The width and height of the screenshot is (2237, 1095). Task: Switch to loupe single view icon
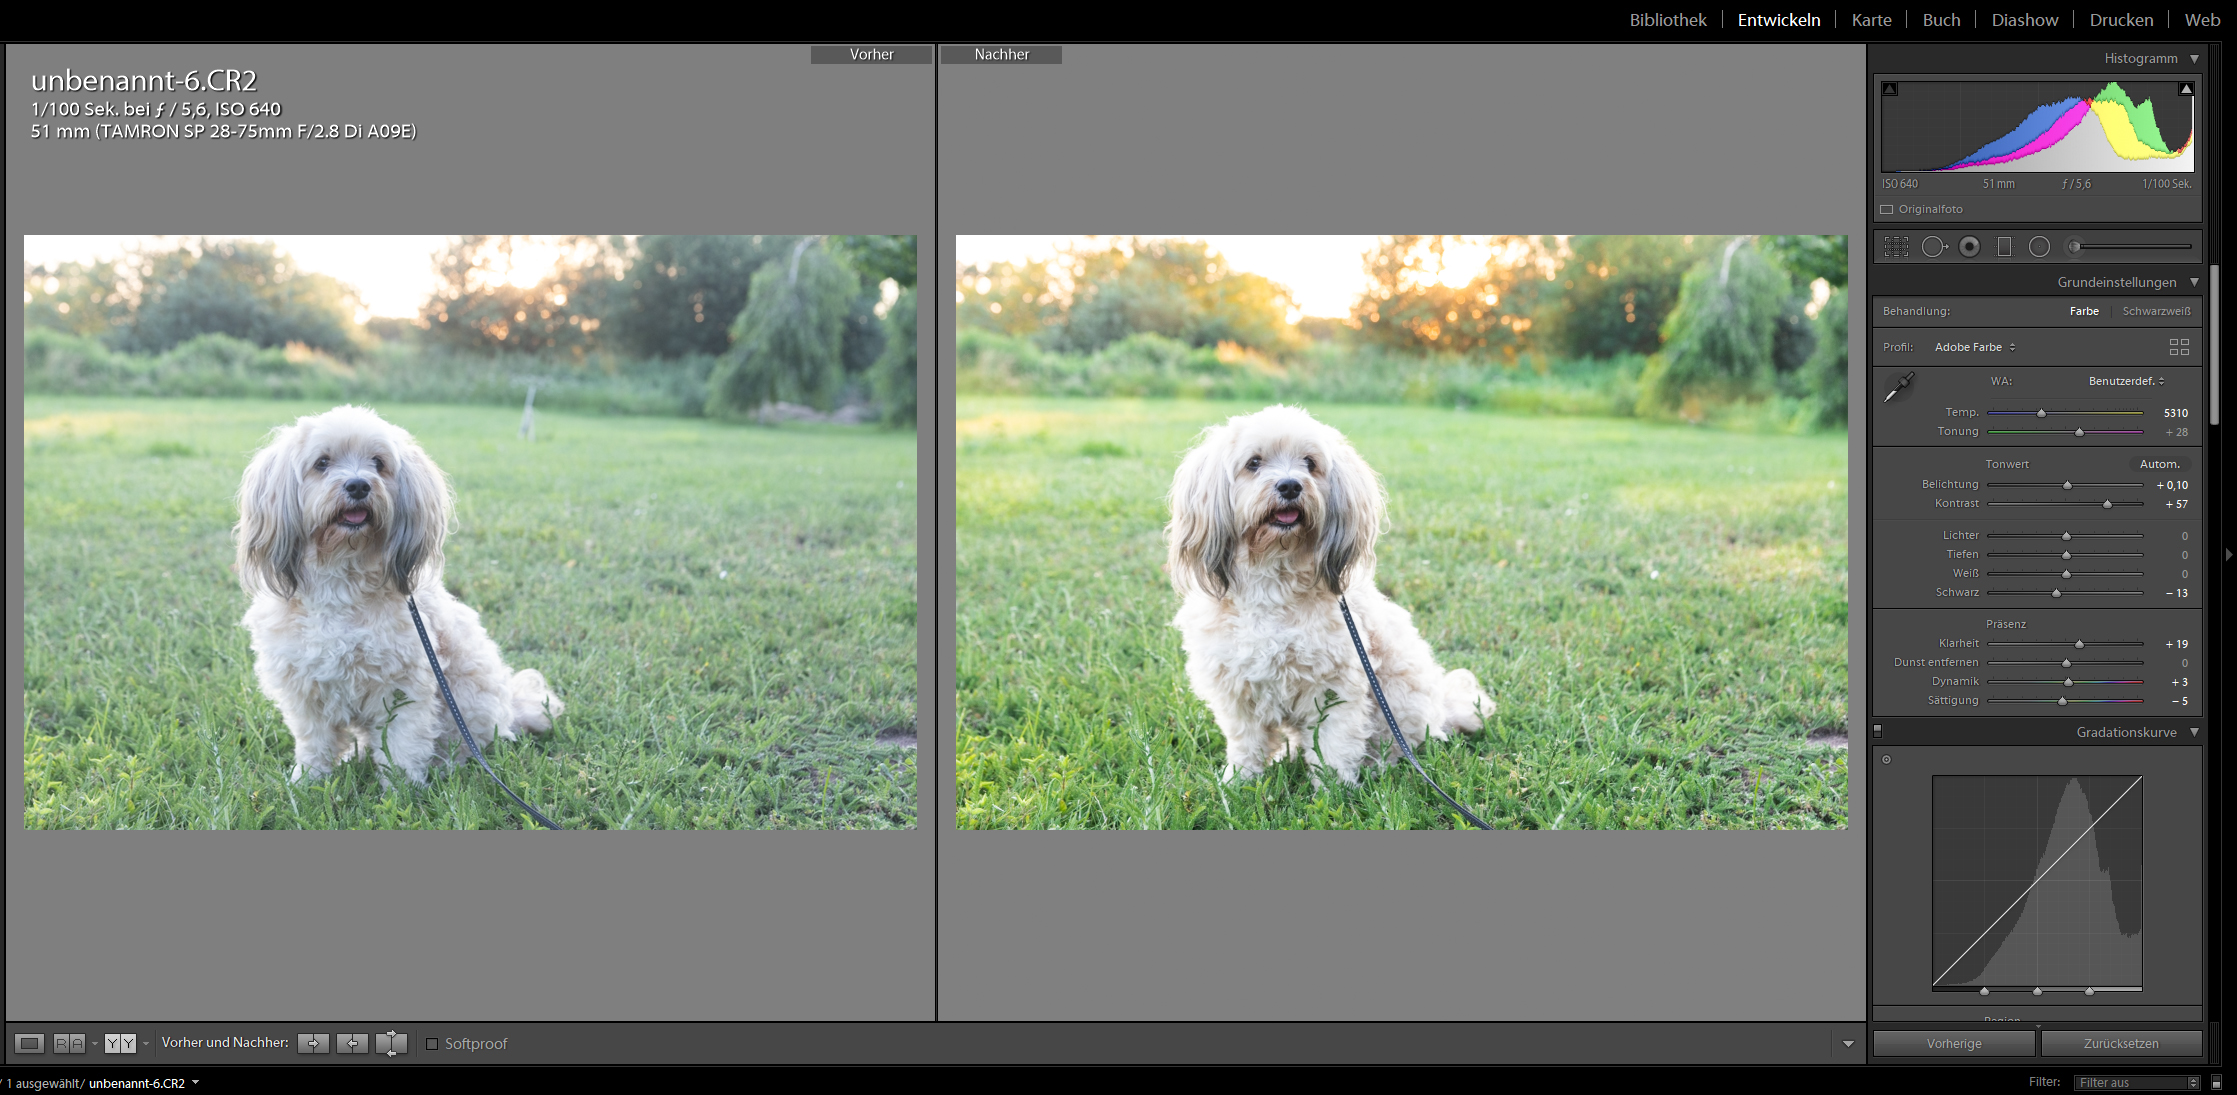[x=29, y=1044]
